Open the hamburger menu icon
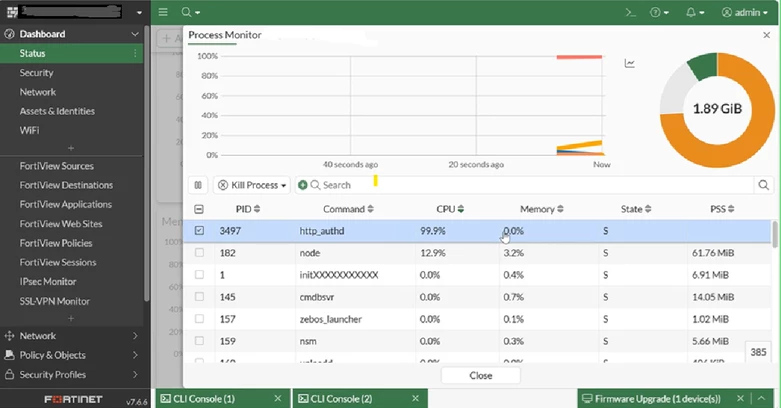The image size is (781, 408). [163, 12]
